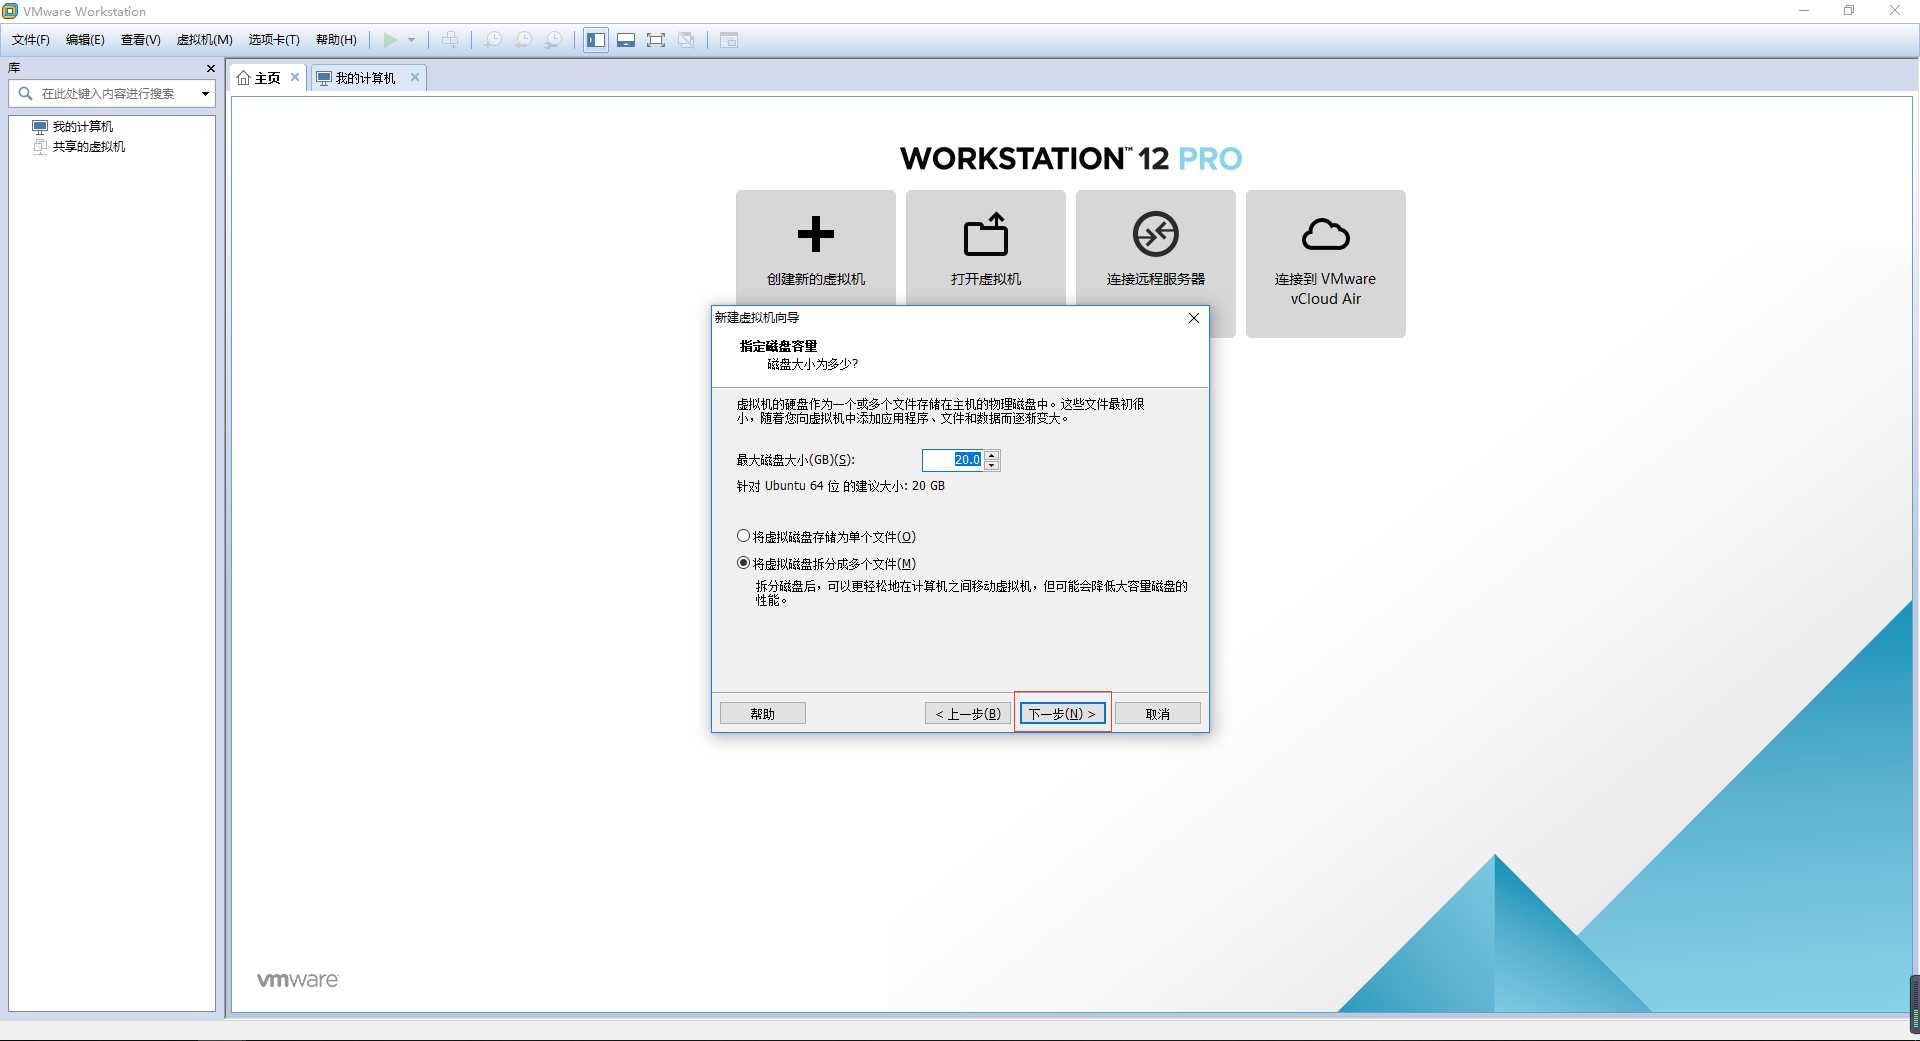Click the VMware Workstation title bar app icon
Image resolution: width=1920 pixels, height=1041 pixels.
point(10,11)
